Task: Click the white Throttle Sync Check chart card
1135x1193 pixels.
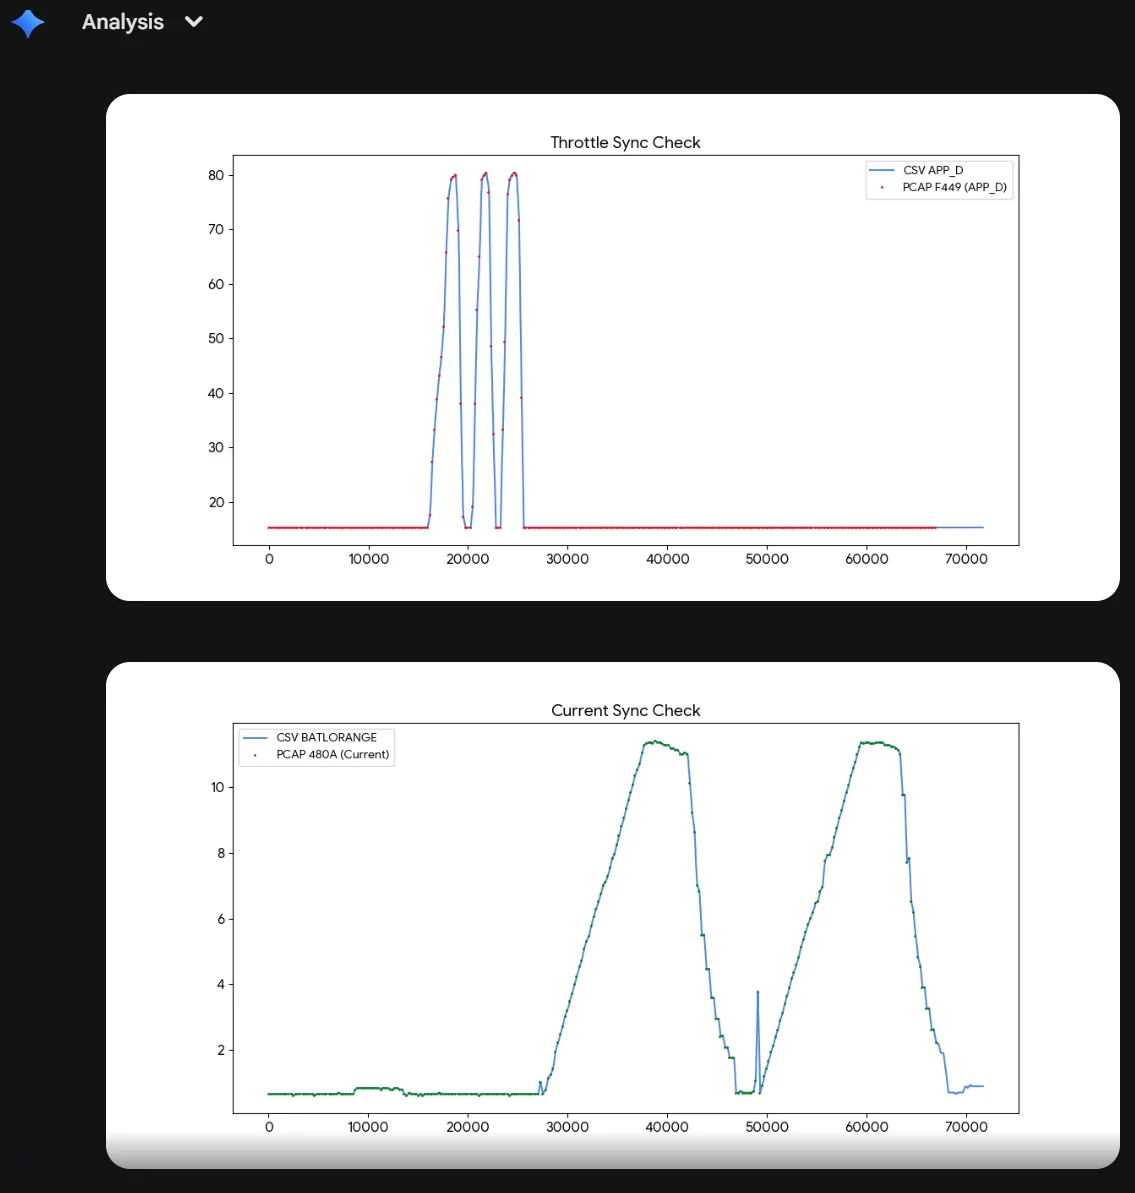Action: [x=615, y=347]
